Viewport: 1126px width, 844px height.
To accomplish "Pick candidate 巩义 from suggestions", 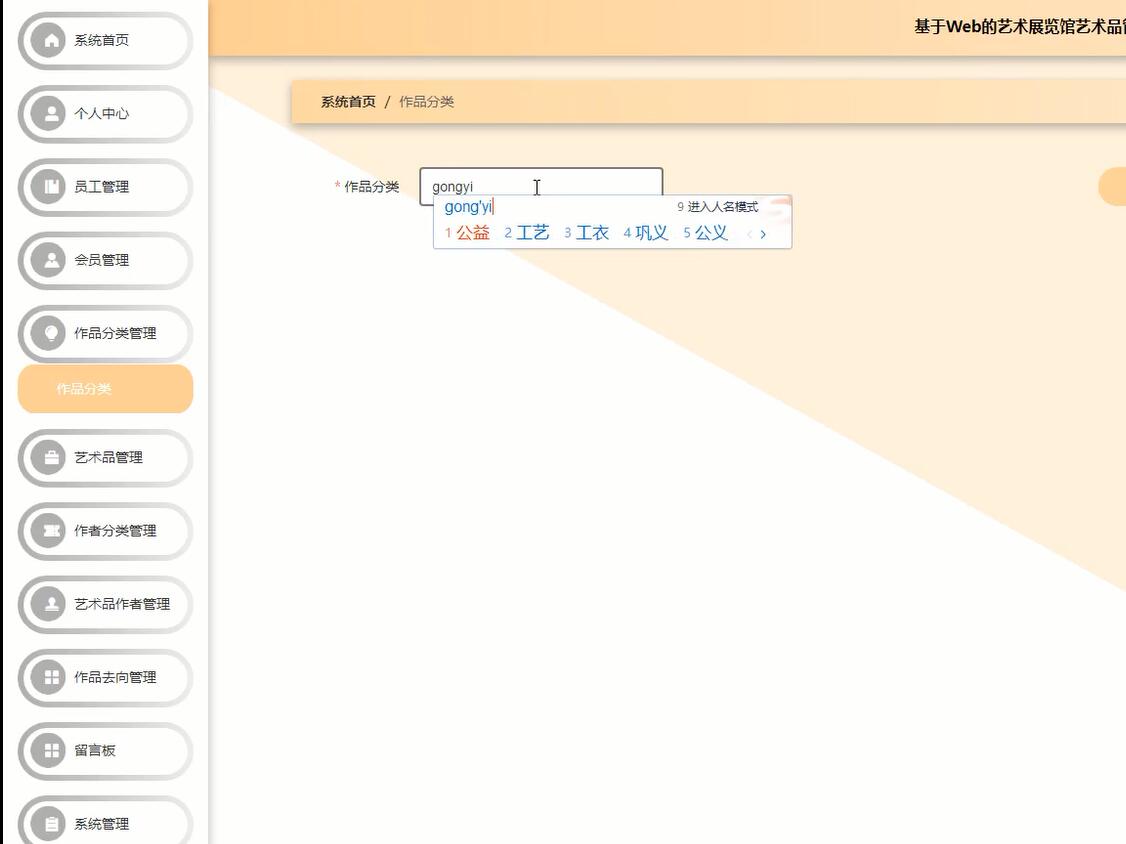I will pos(651,232).
